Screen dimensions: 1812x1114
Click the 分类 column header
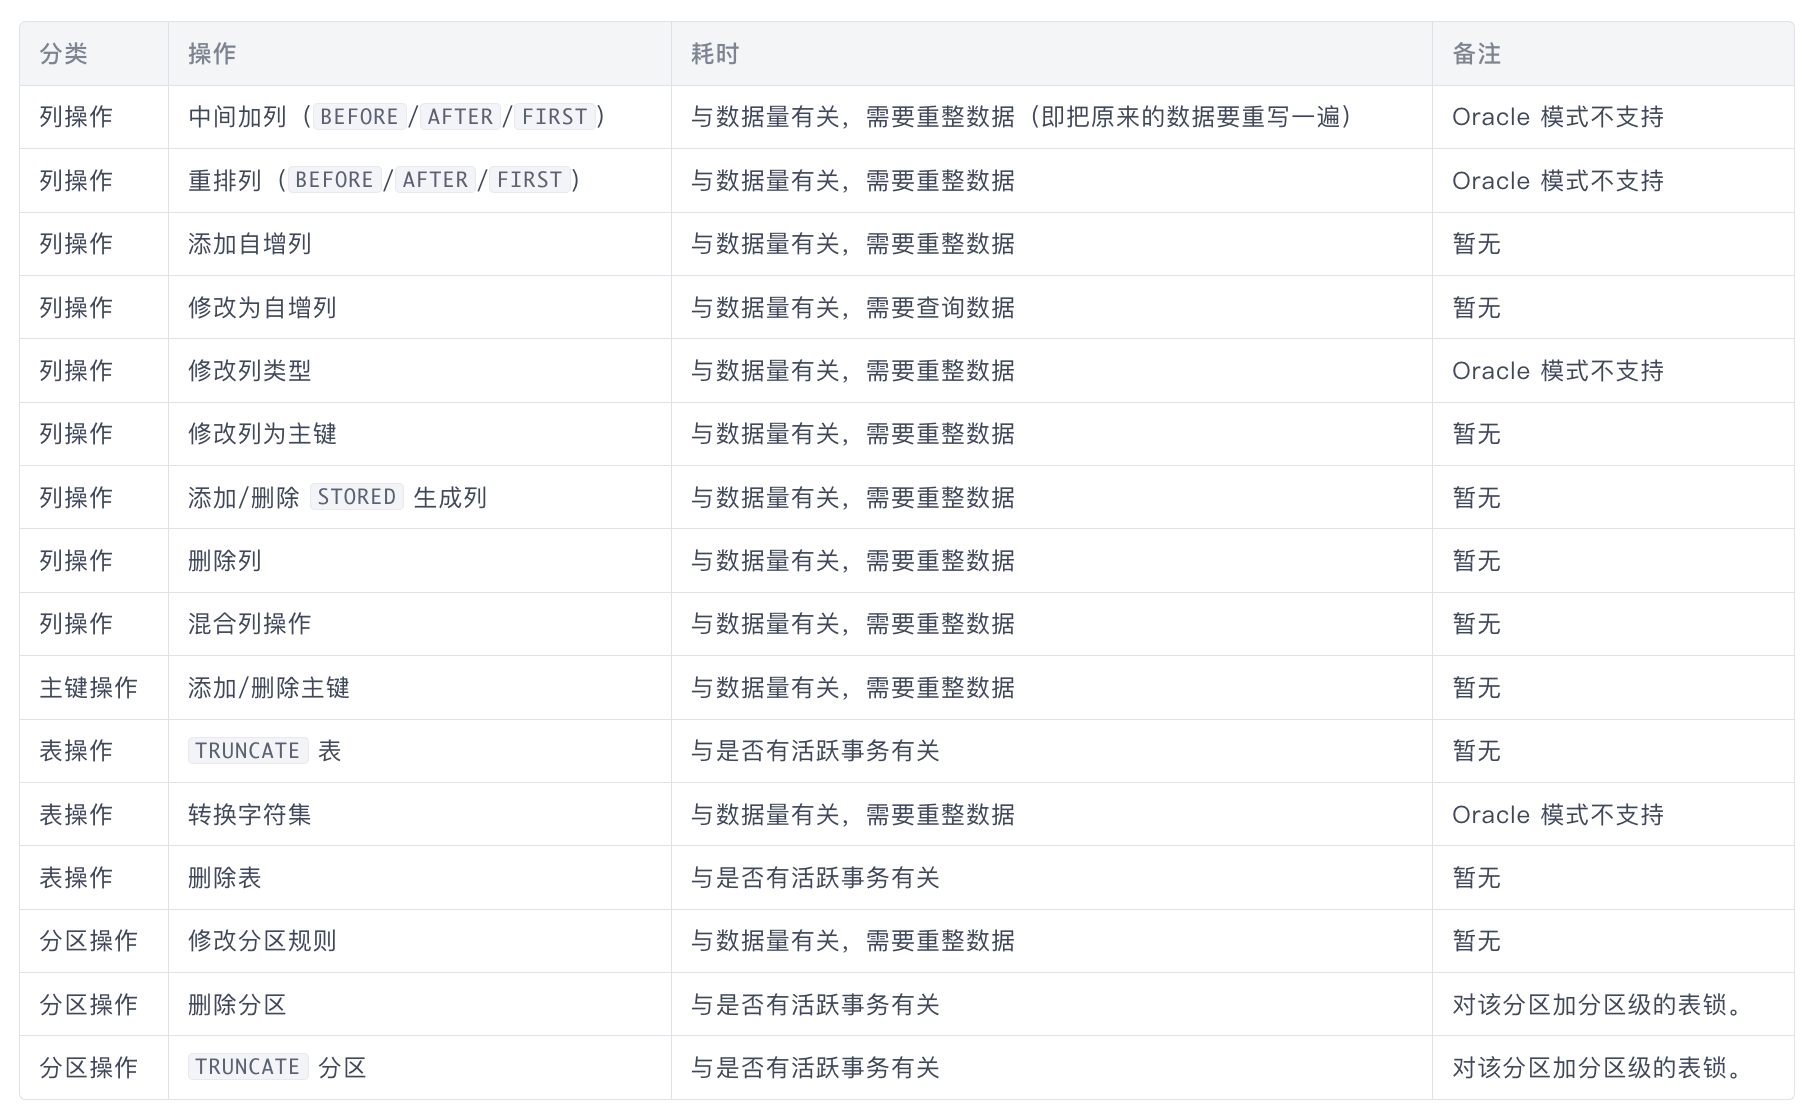[x=60, y=55]
